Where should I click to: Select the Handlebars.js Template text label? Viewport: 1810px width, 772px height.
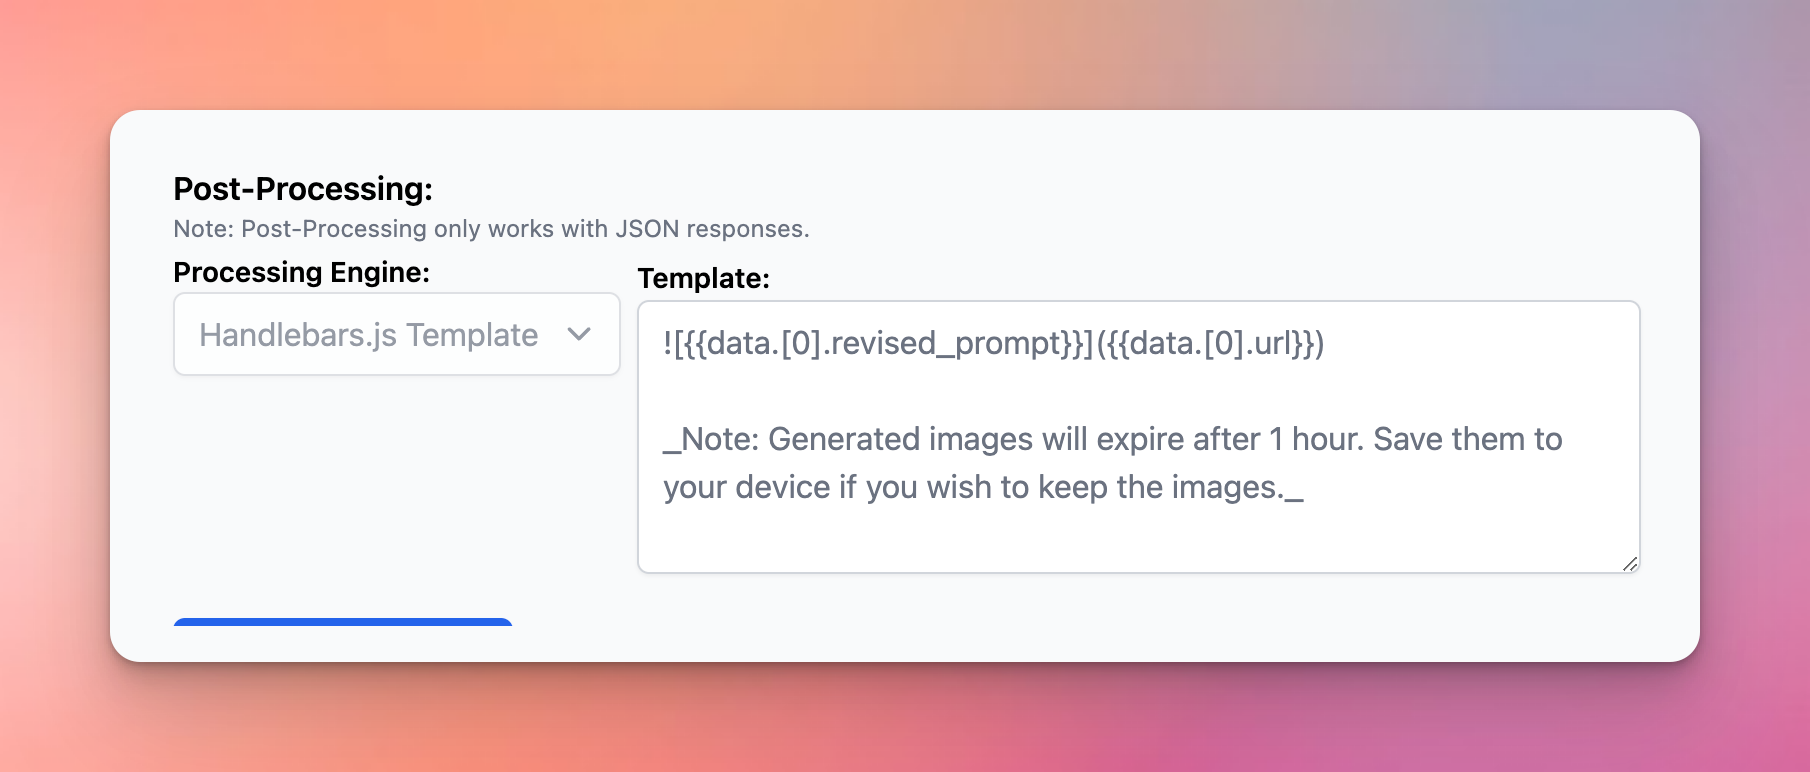point(368,335)
